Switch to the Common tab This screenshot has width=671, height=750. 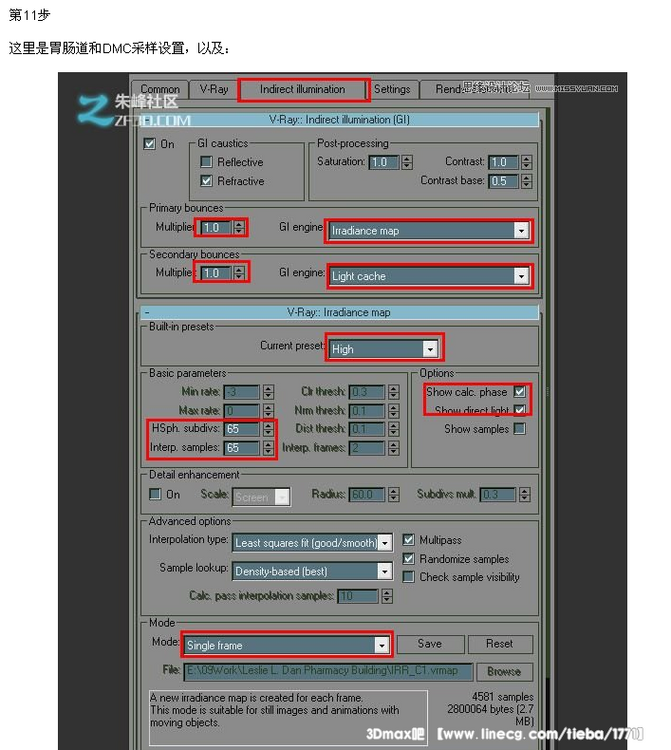point(160,89)
